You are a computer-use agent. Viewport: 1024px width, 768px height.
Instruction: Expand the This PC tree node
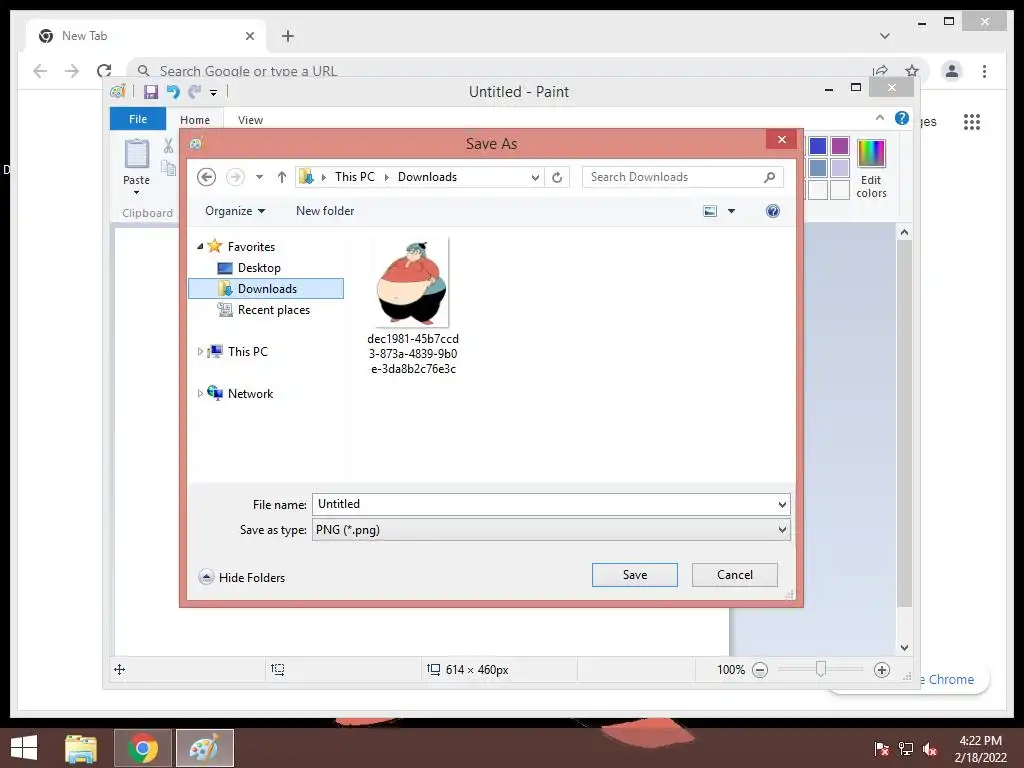click(x=200, y=351)
